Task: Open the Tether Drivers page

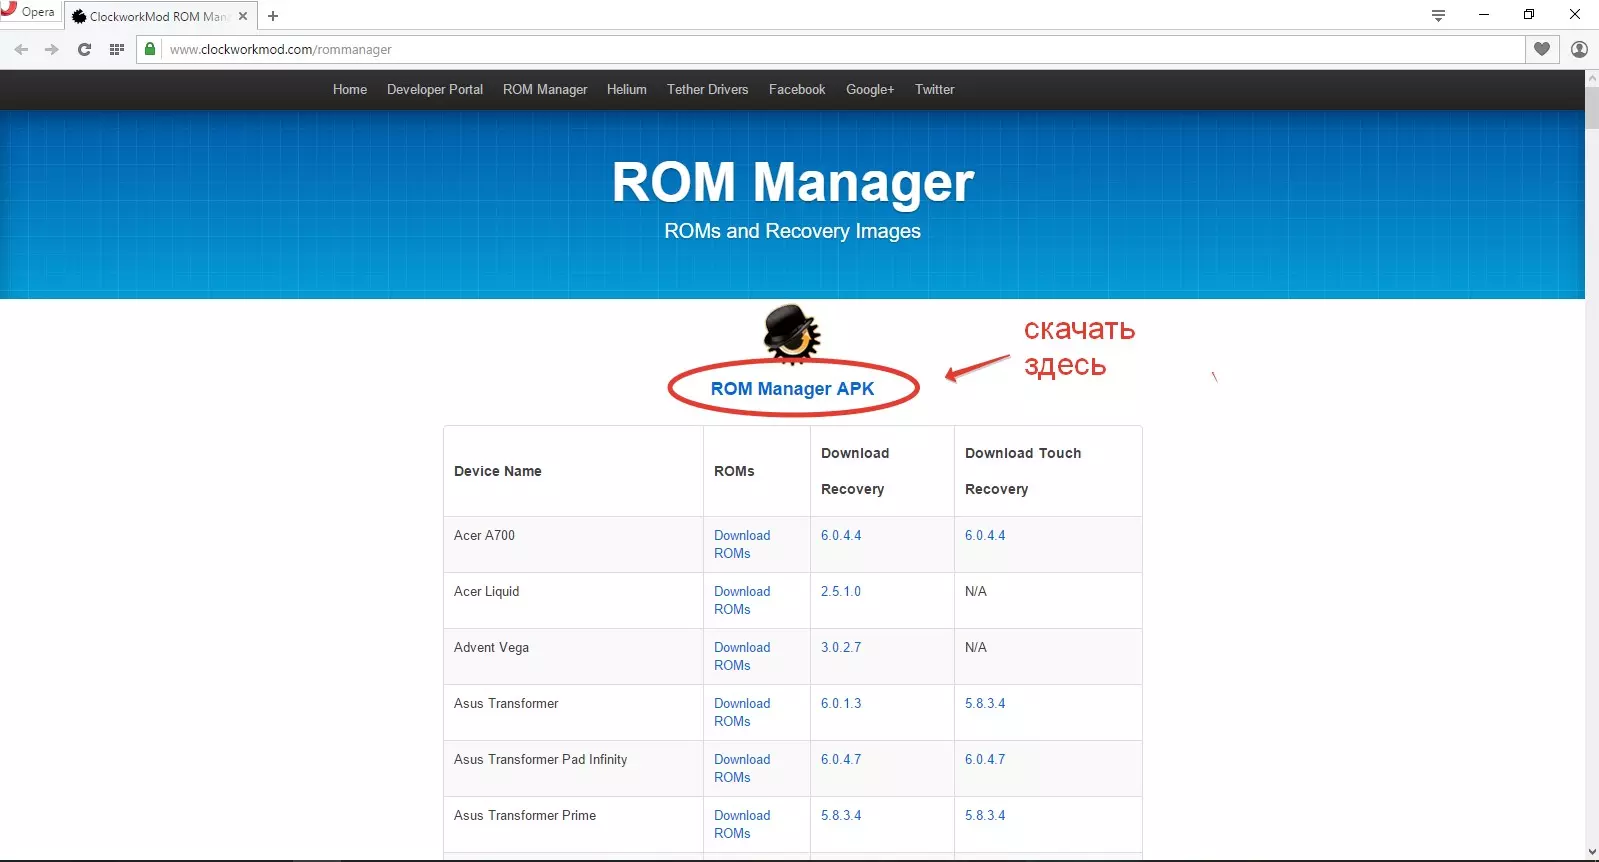Action: pyautogui.click(x=707, y=89)
